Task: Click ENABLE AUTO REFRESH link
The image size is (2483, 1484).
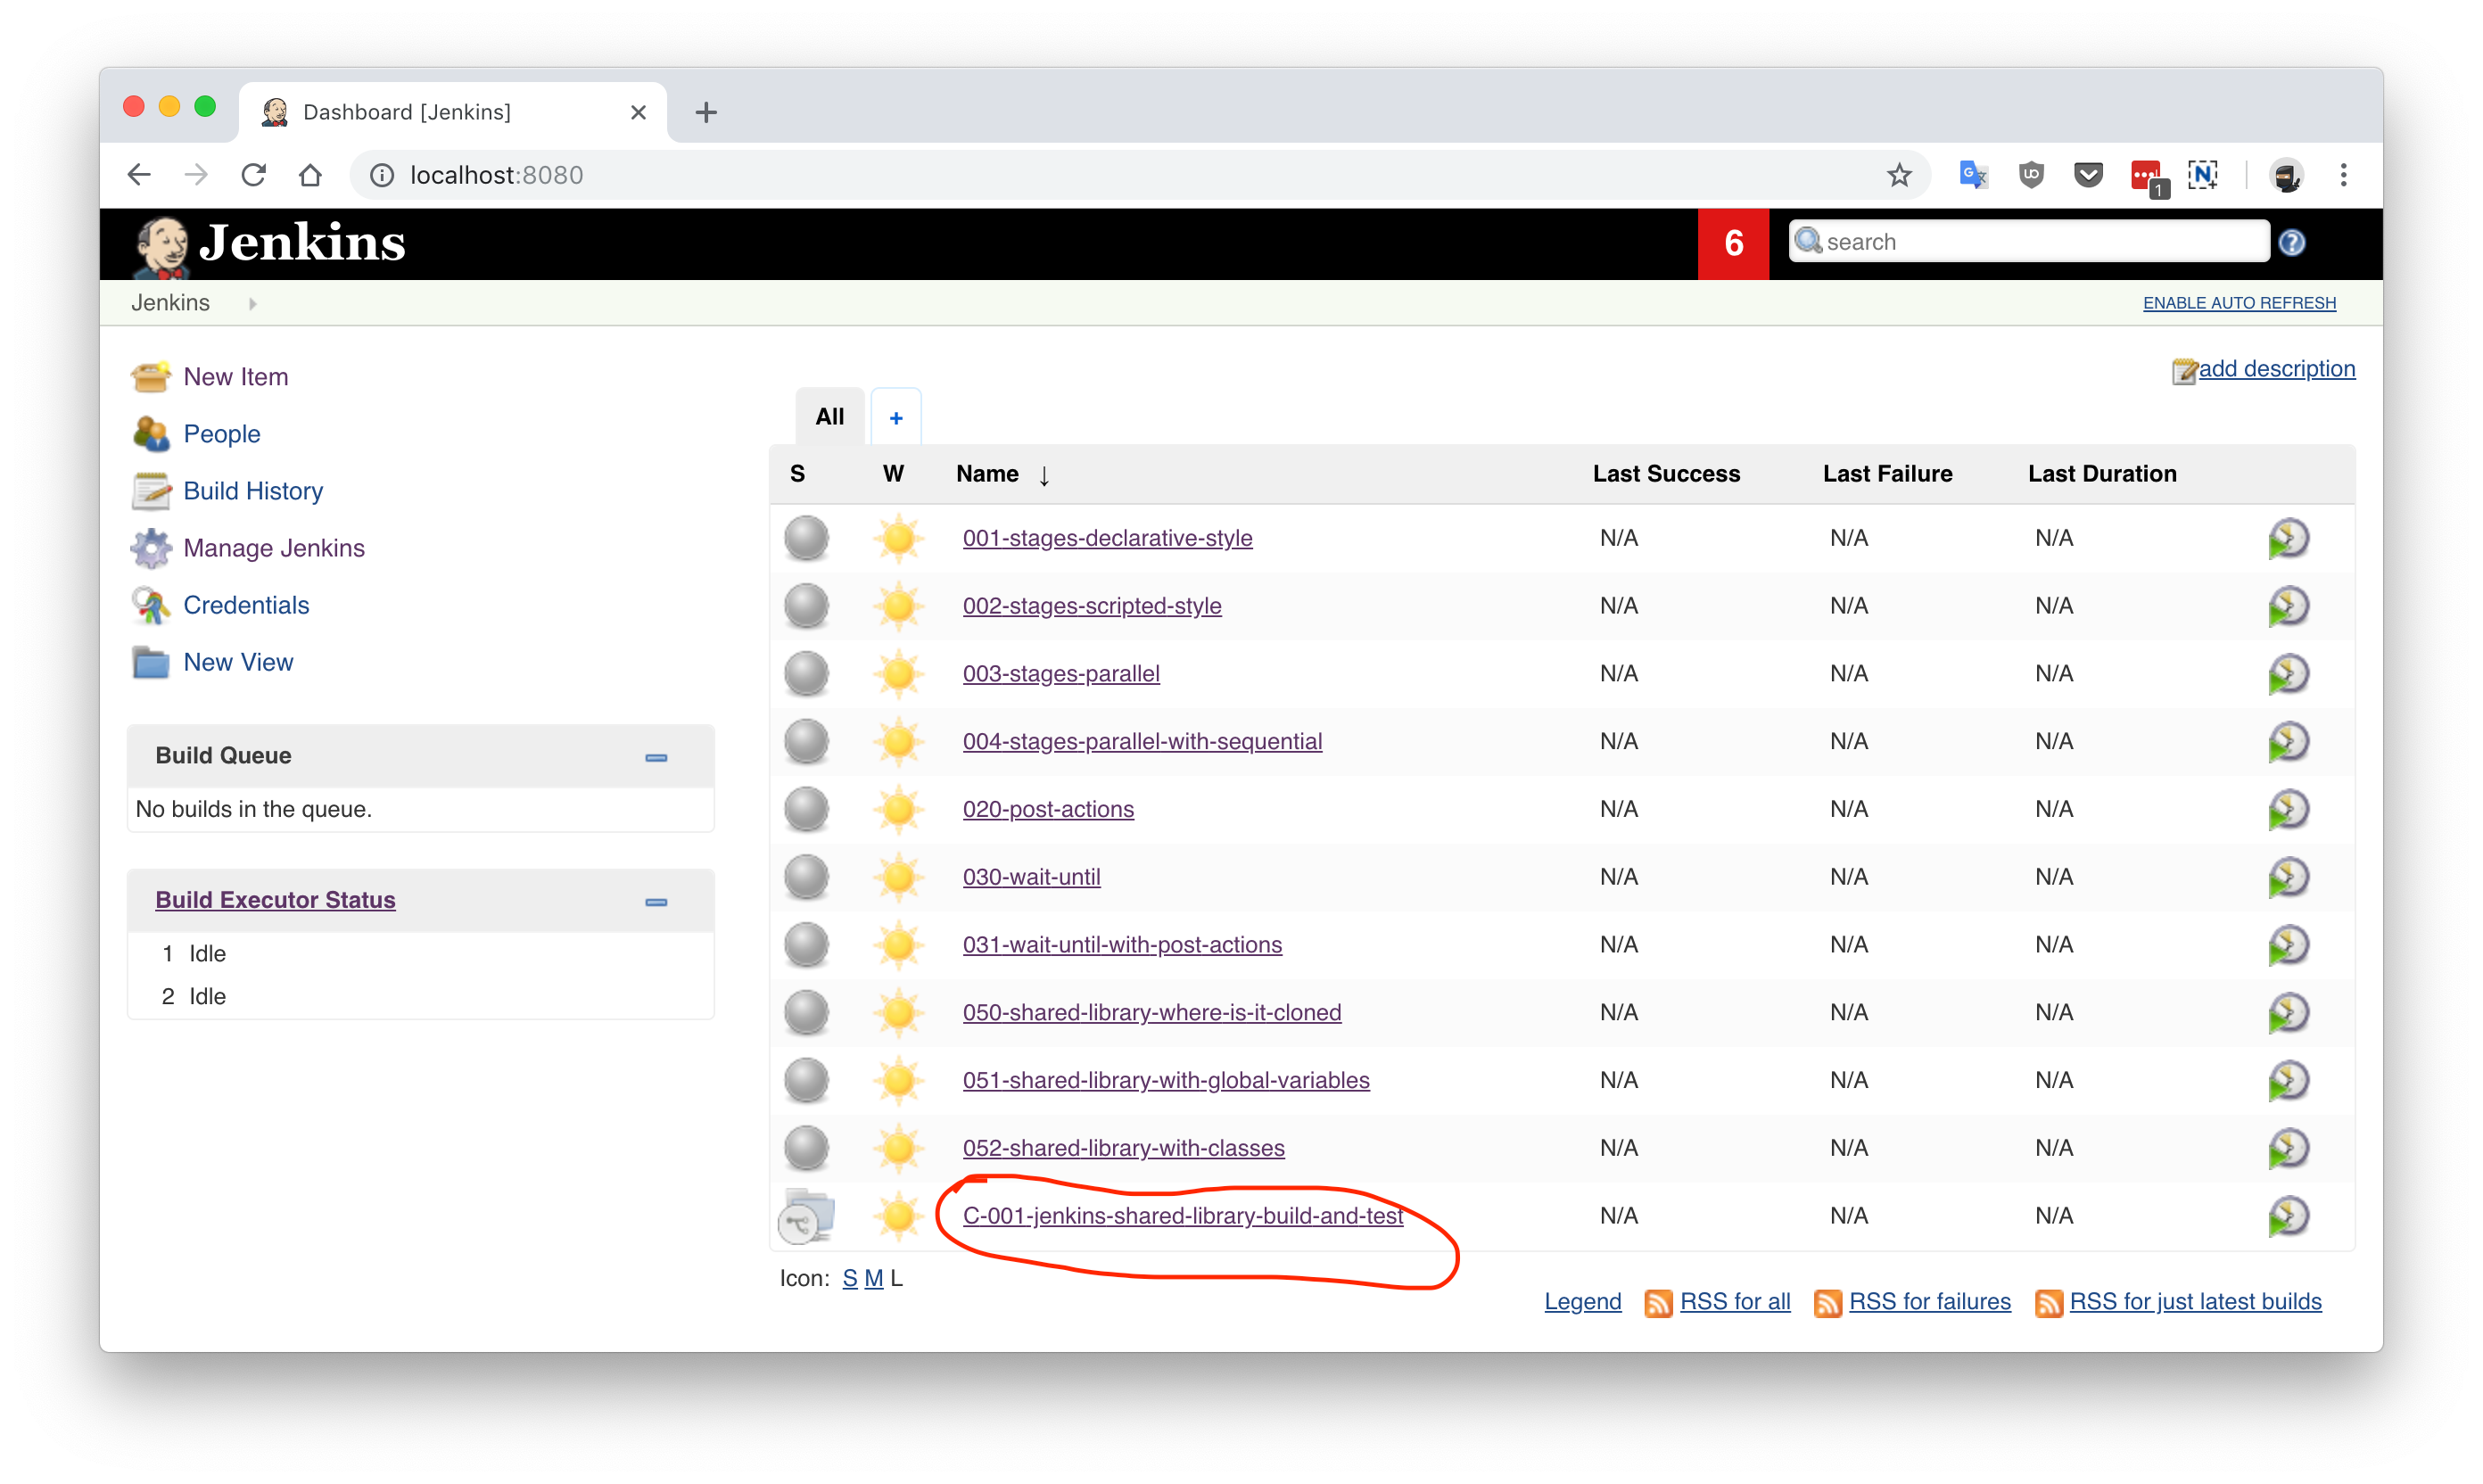Action: pyautogui.click(x=2239, y=303)
